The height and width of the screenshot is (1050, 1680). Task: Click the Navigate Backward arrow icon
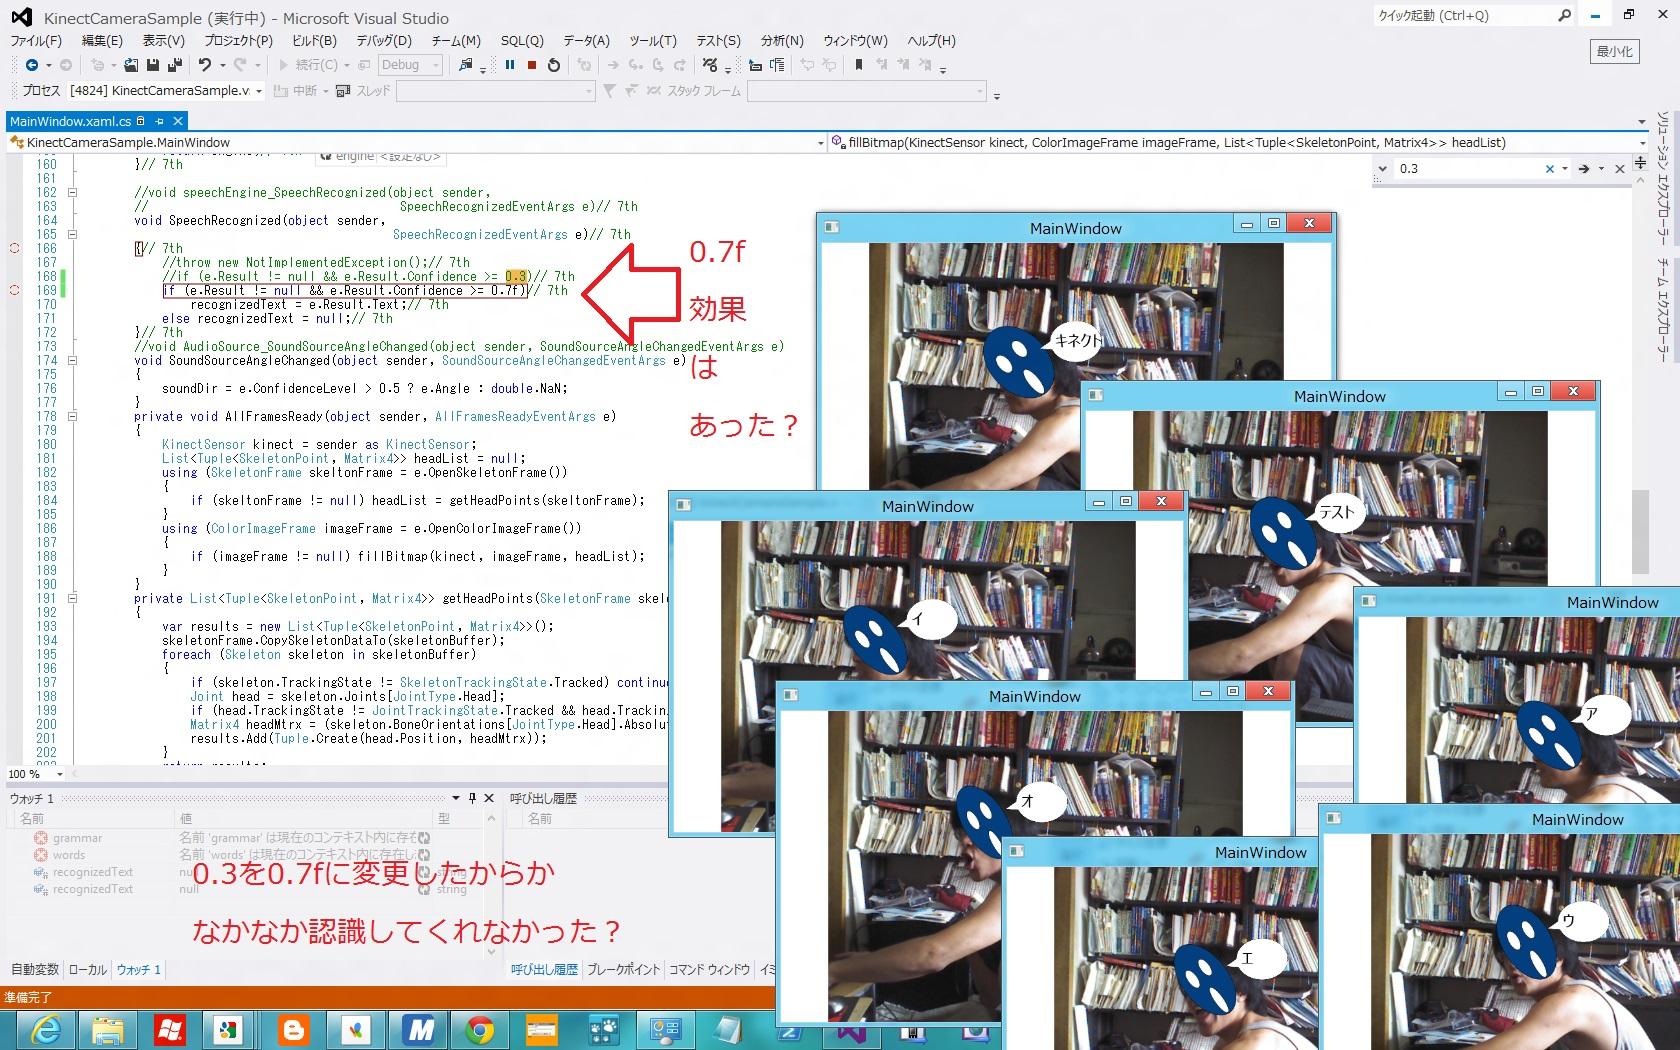coord(32,65)
